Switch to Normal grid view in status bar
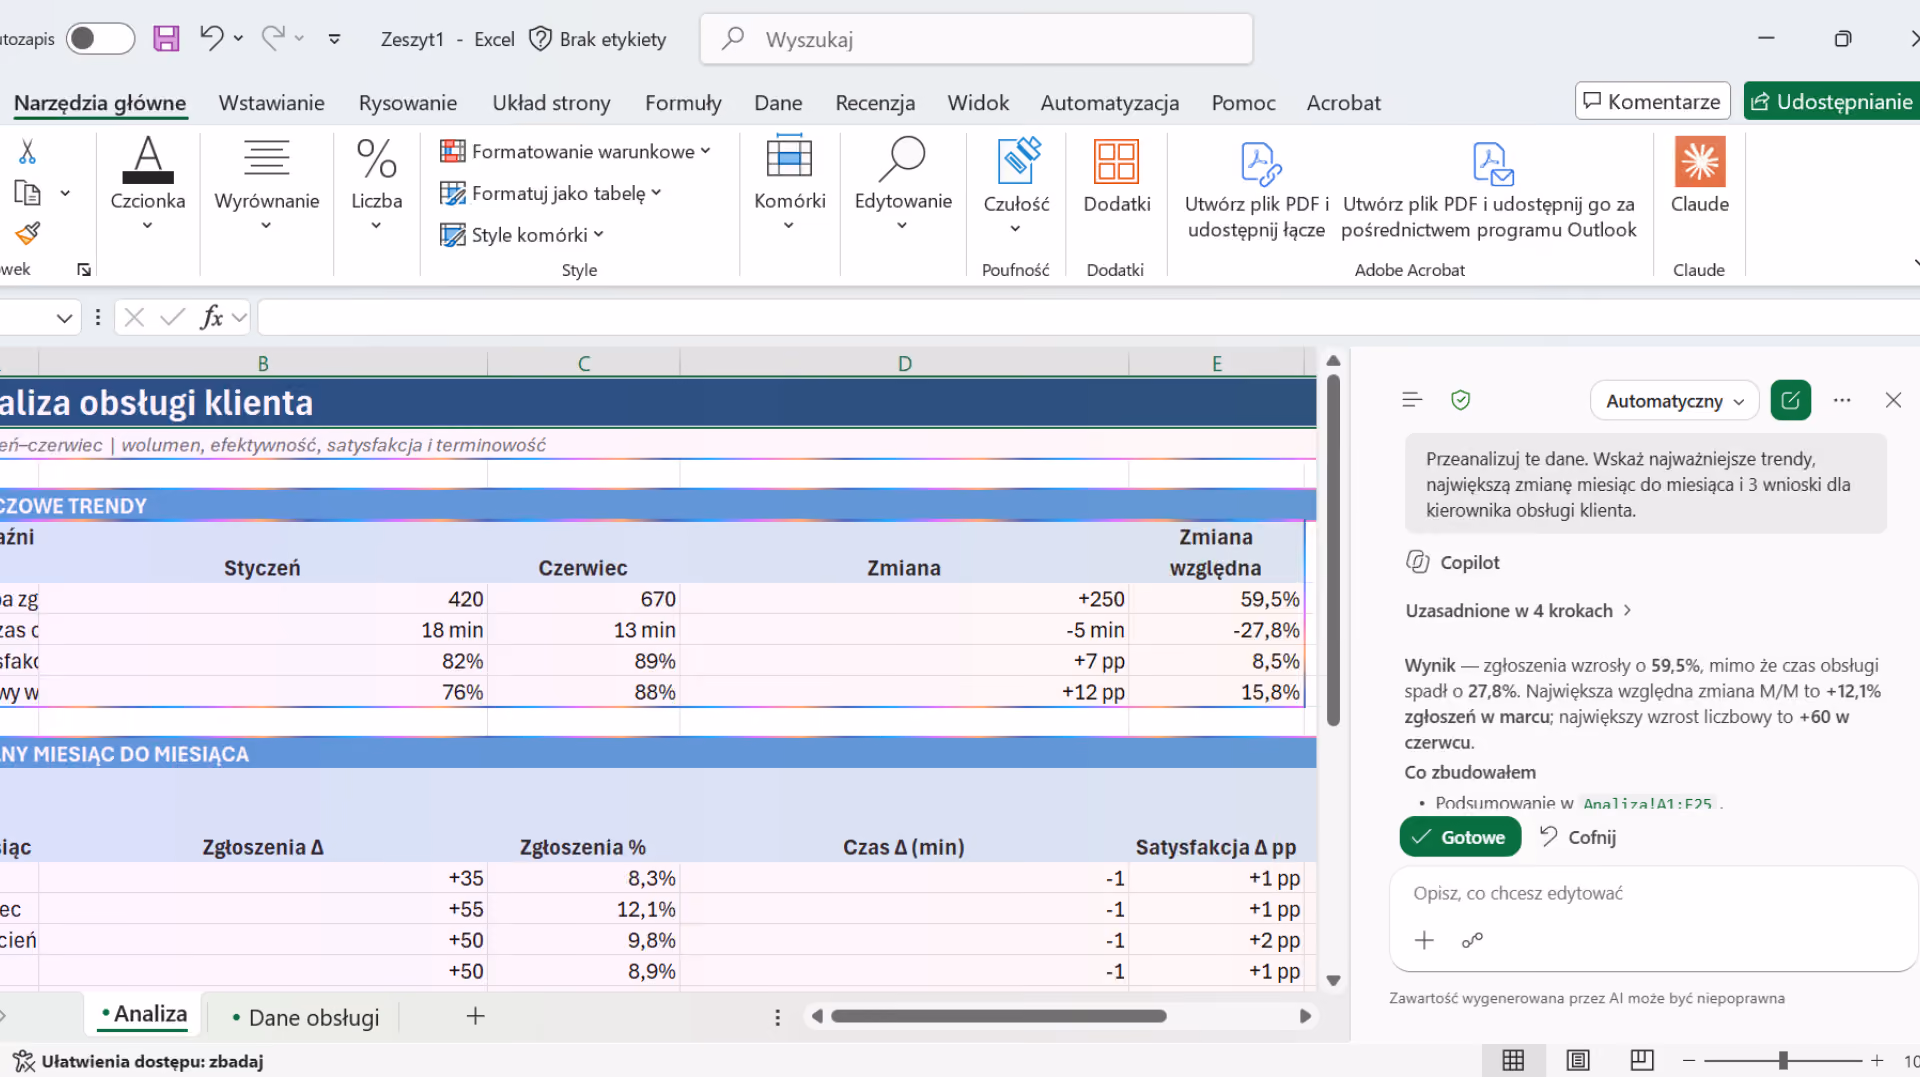The height and width of the screenshot is (1080, 1920). pos(1513,1060)
